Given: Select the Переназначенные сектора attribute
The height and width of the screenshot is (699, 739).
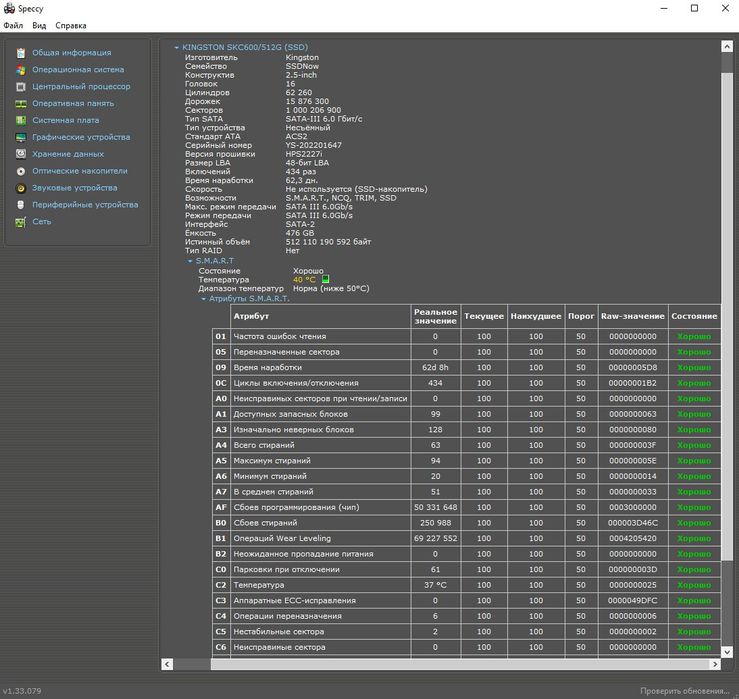Looking at the screenshot, I should [x=286, y=352].
